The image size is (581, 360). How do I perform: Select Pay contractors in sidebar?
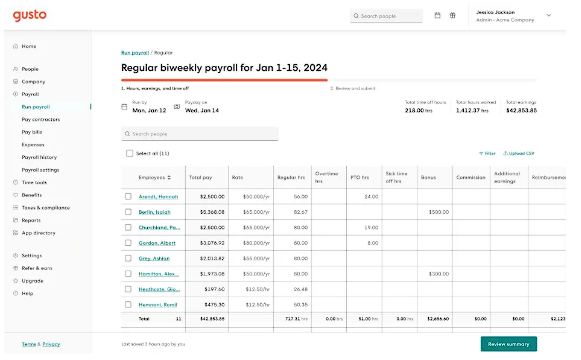click(x=41, y=120)
